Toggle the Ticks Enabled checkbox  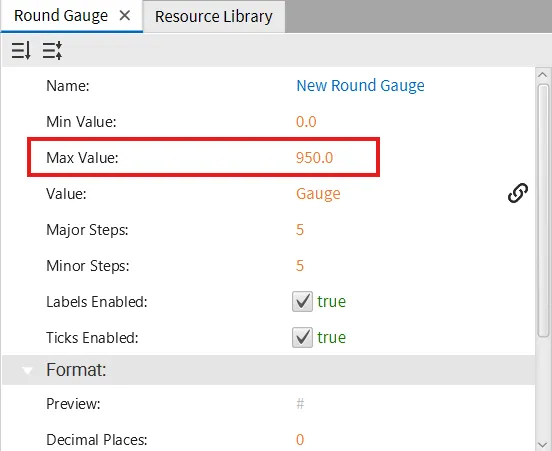point(302,337)
